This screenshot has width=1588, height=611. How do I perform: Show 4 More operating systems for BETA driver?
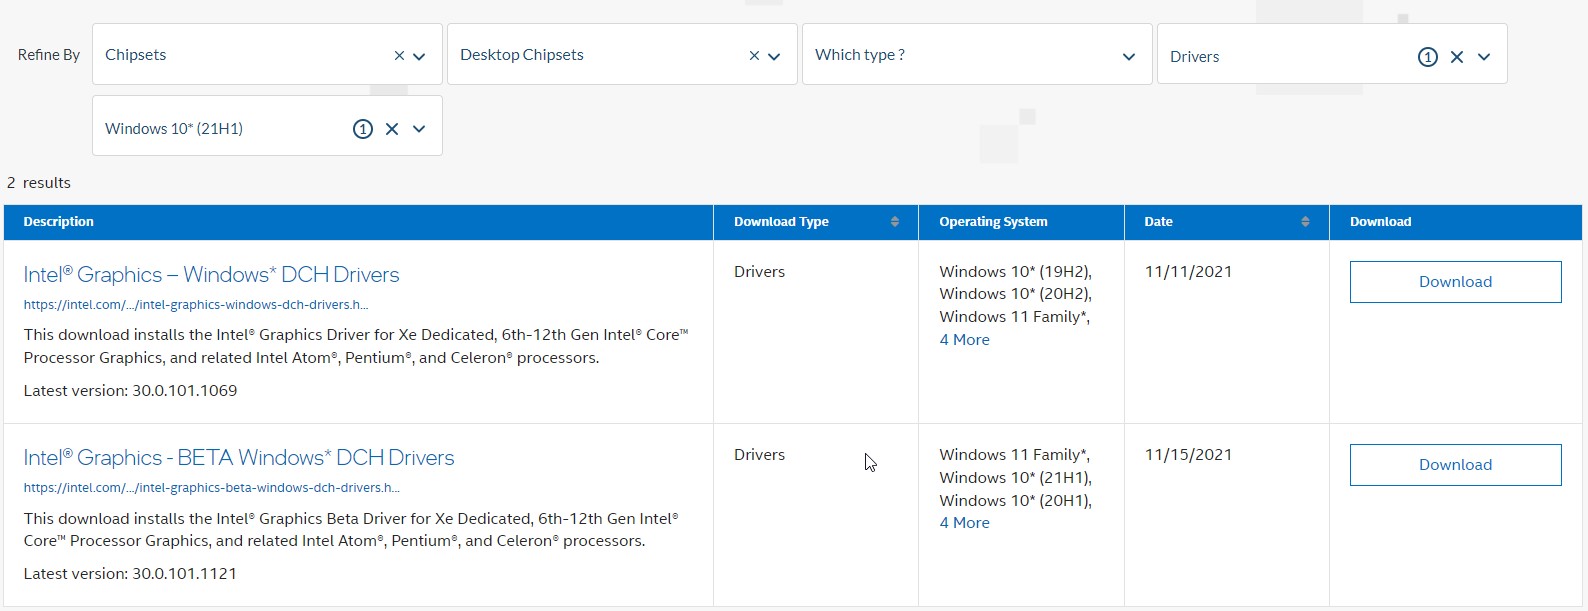pos(964,523)
